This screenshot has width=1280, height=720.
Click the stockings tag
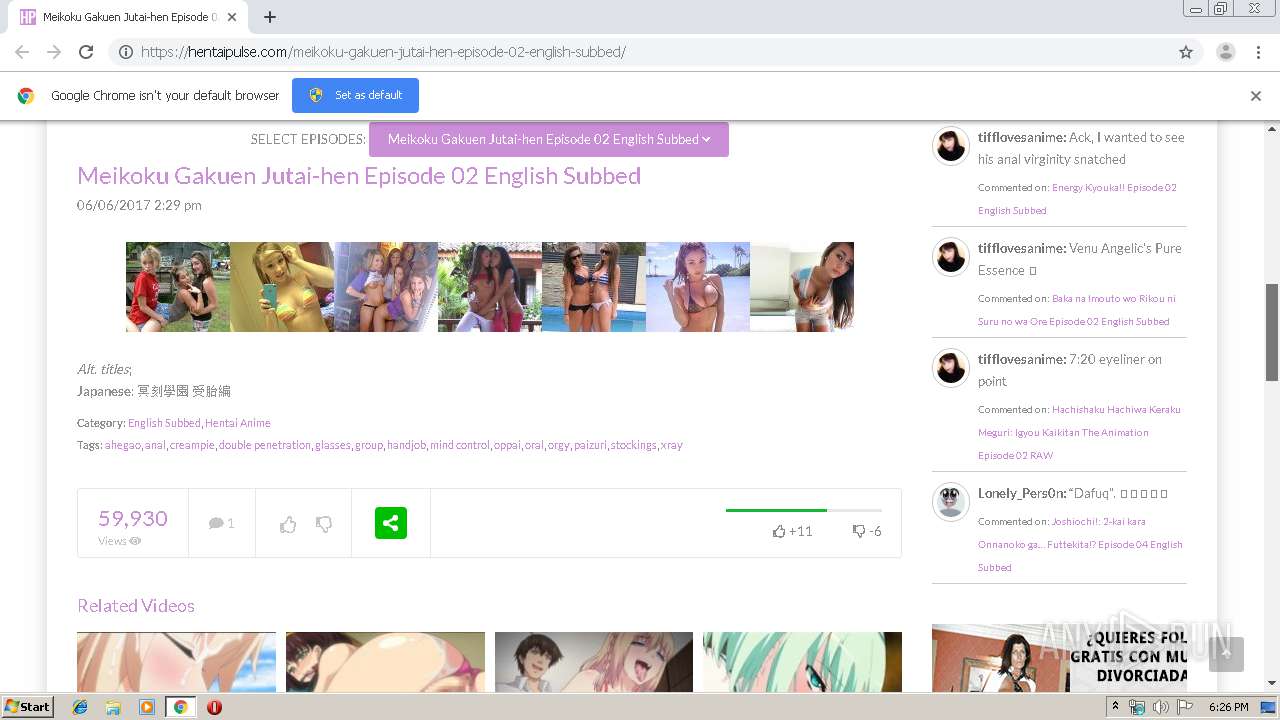(x=634, y=445)
